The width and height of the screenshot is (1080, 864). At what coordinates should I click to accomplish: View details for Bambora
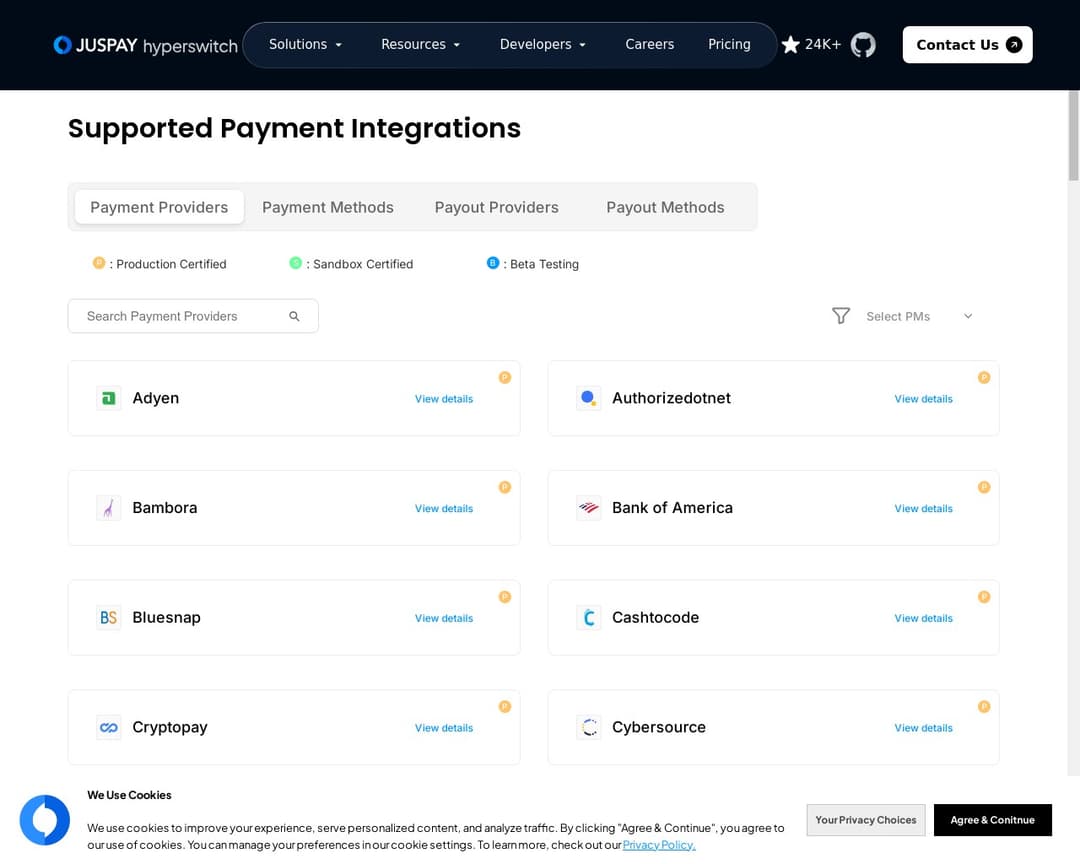point(444,508)
